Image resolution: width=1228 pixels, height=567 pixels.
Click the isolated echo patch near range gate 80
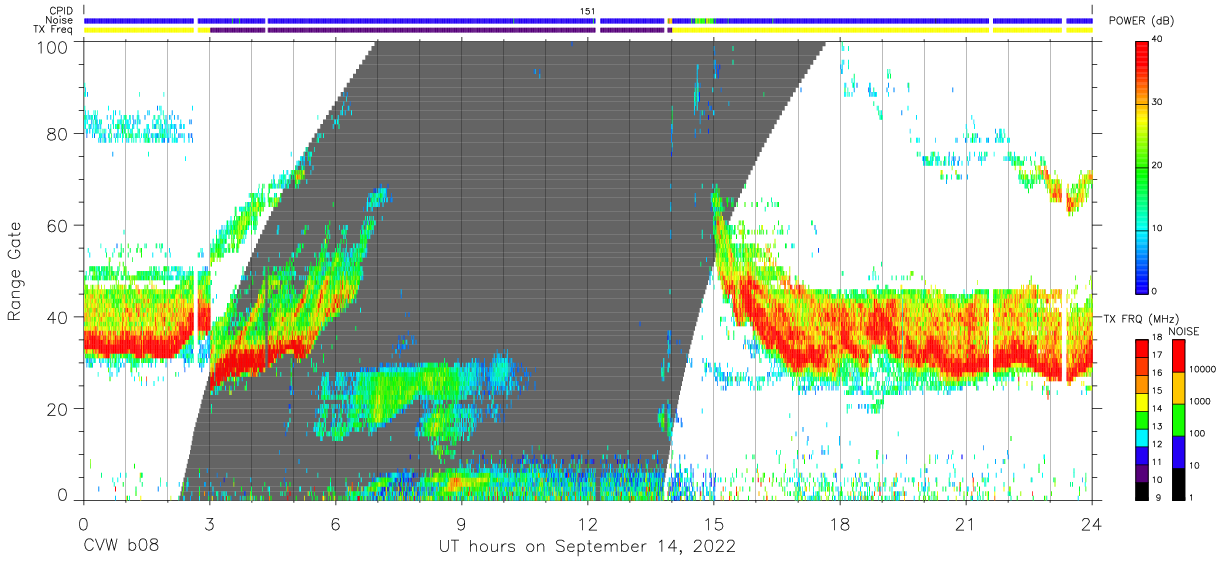(x=138, y=127)
